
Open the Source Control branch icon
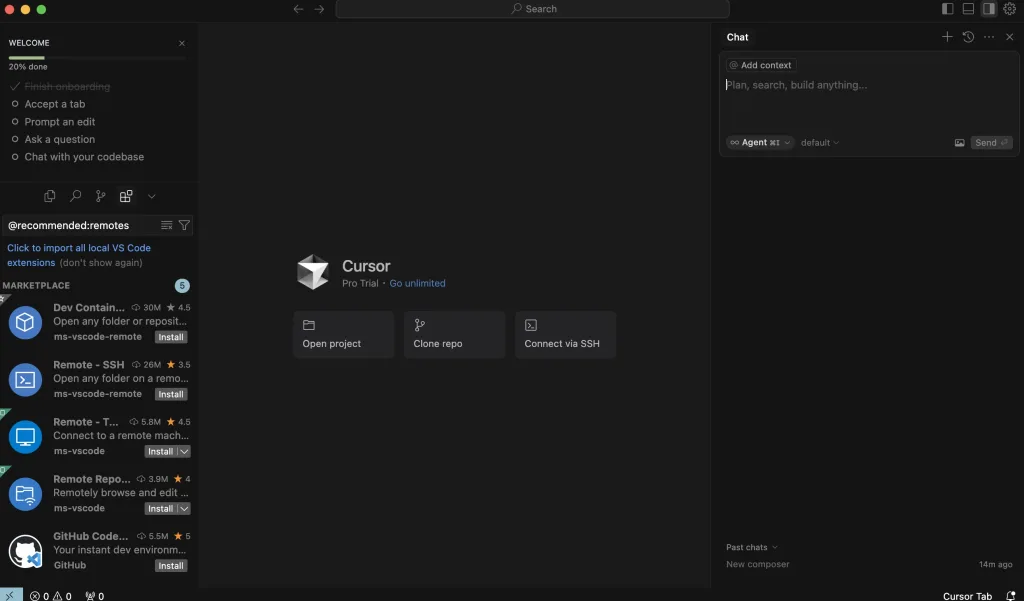(x=101, y=196)
